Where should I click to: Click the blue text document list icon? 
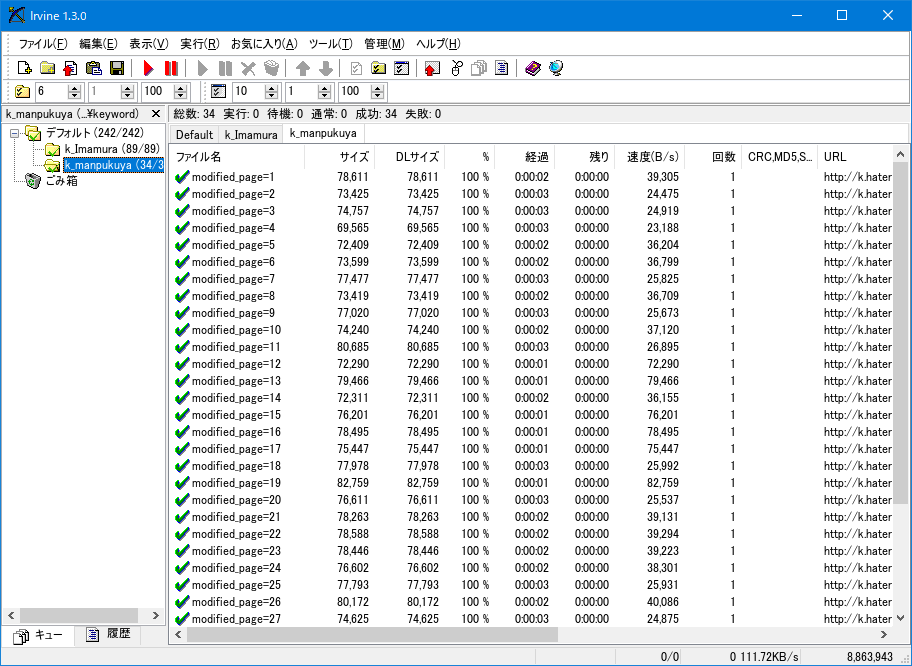click(x=501, y=69)
